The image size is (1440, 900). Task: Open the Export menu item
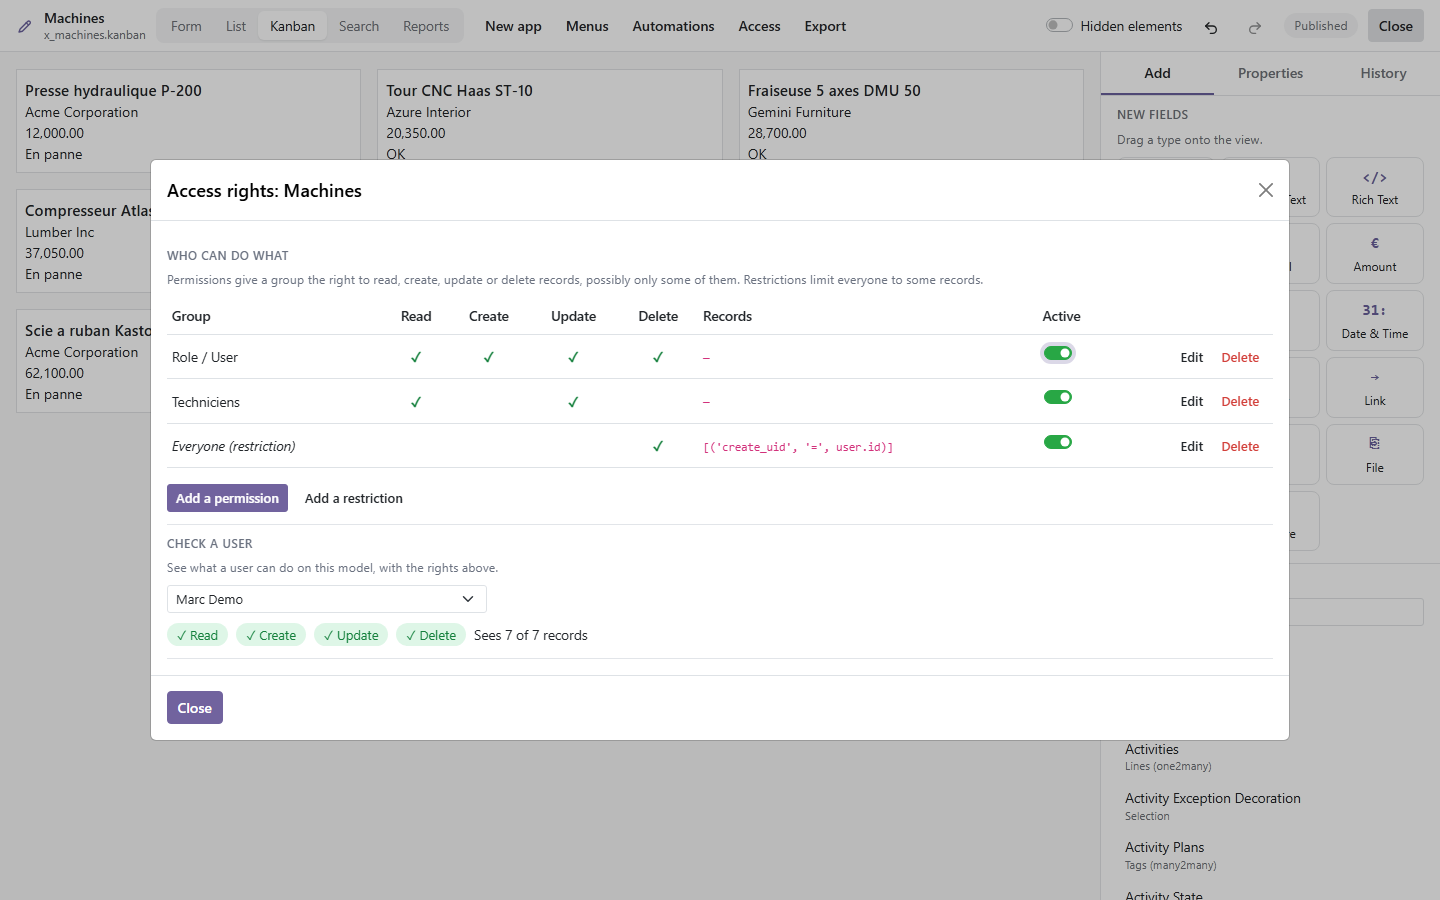click(825, 26)
